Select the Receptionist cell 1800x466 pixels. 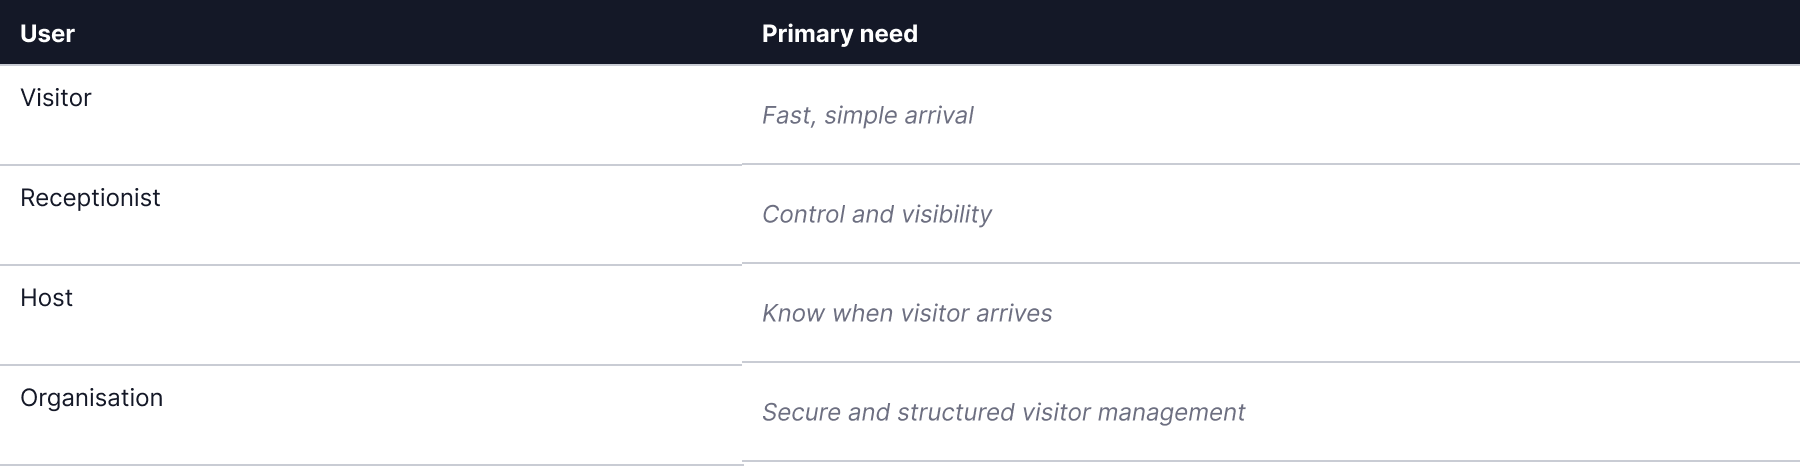pos(371,215)
